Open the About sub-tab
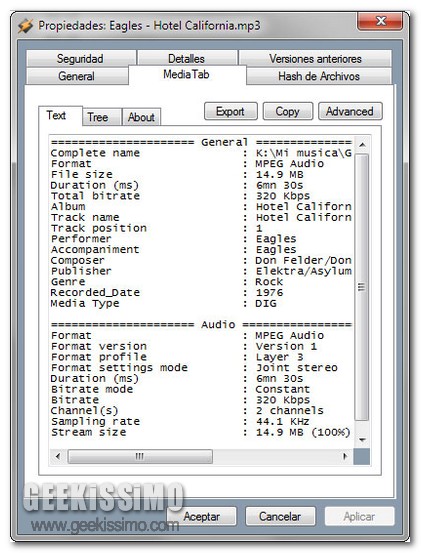 pyautogui.click(x=141, y=117)
